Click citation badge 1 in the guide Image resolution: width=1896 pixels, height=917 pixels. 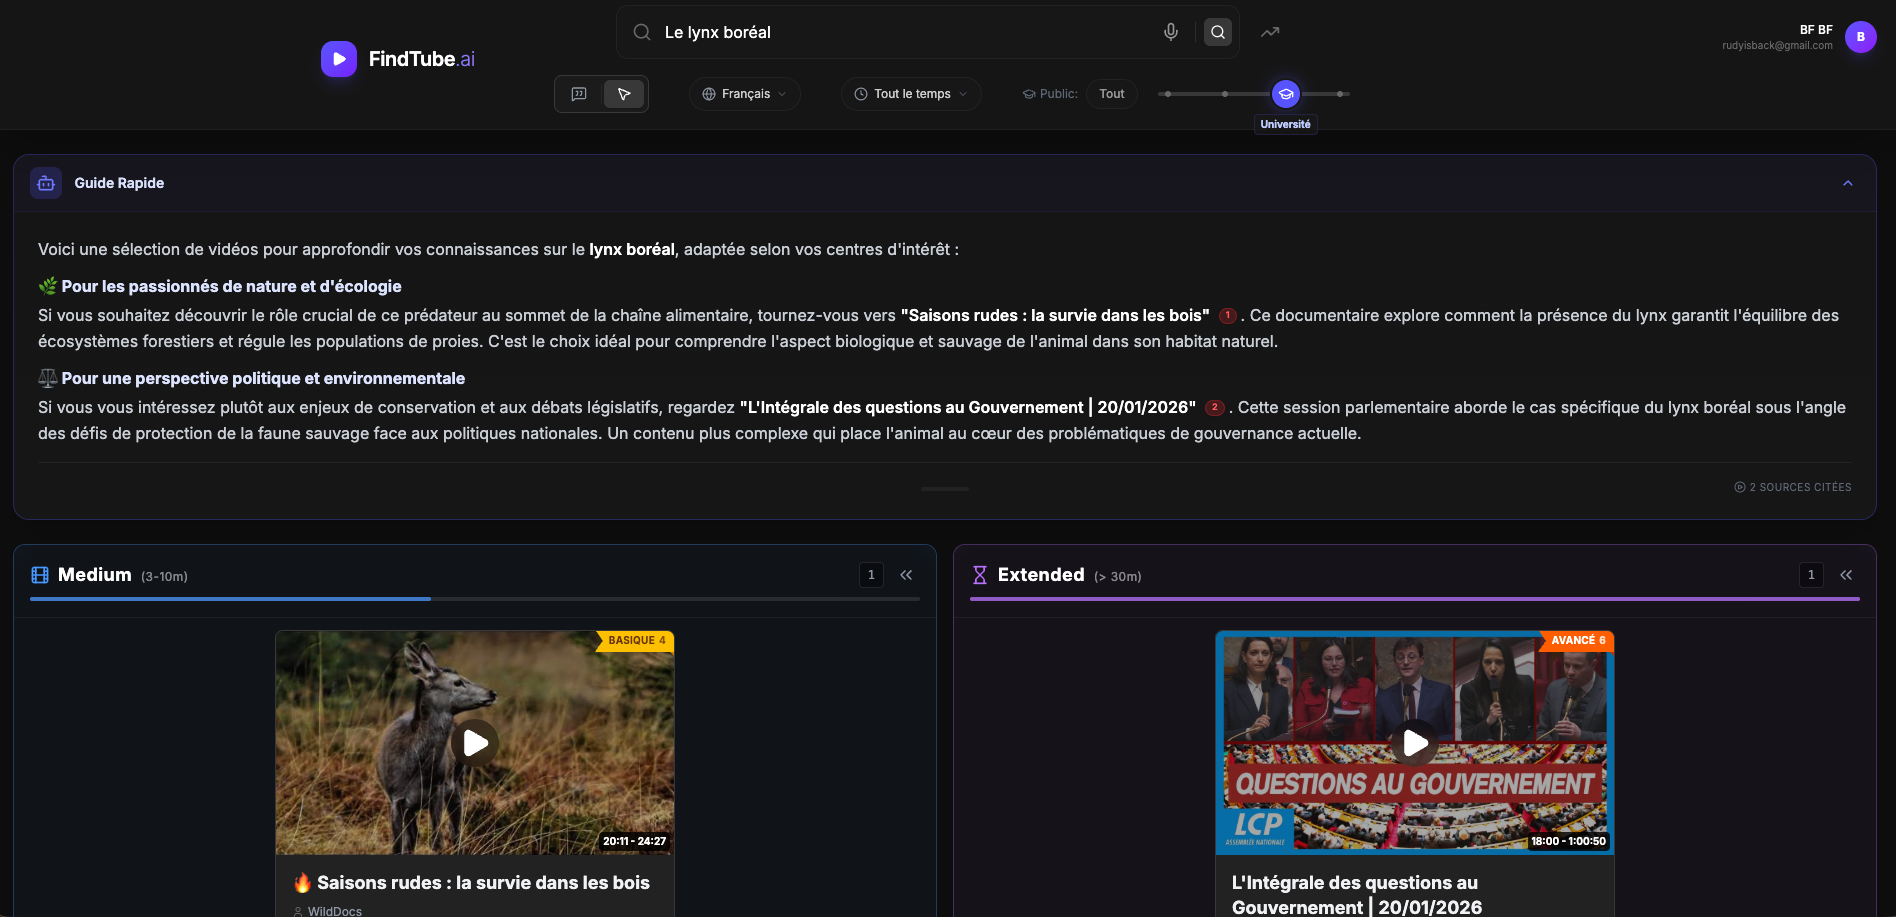click(1227, 316)
